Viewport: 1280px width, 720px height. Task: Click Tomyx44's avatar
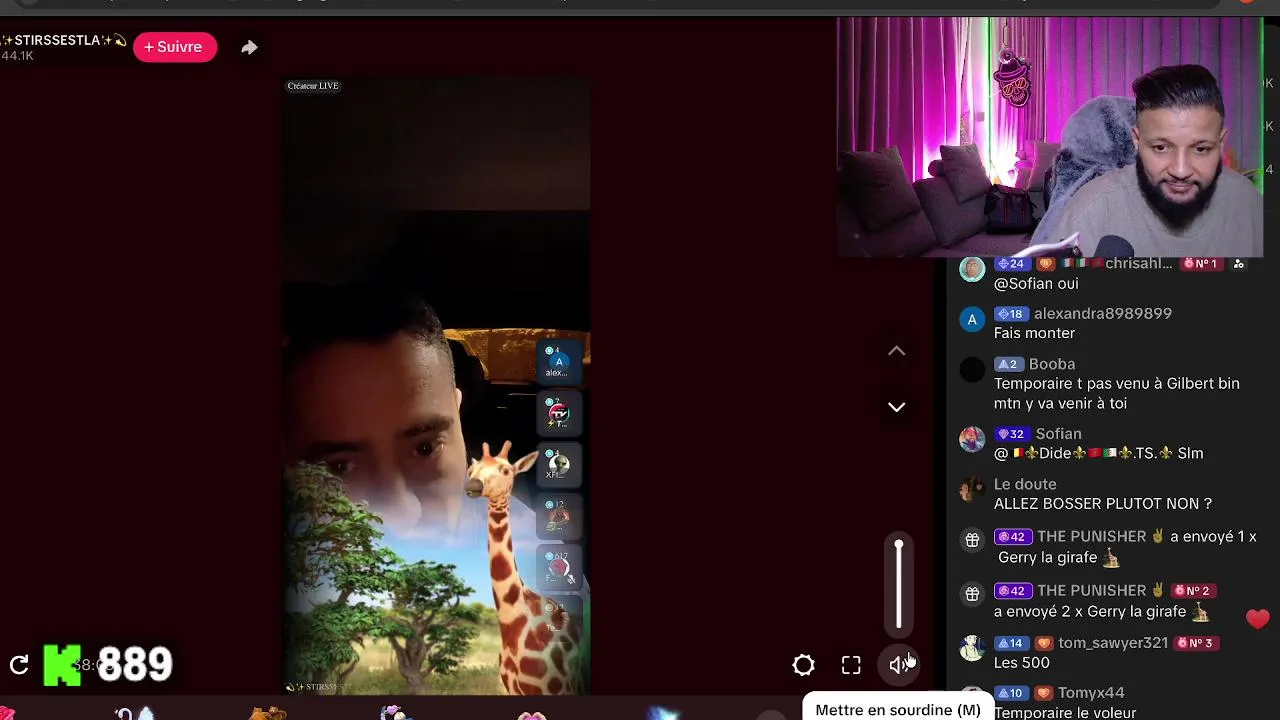[x=972, y=698]
